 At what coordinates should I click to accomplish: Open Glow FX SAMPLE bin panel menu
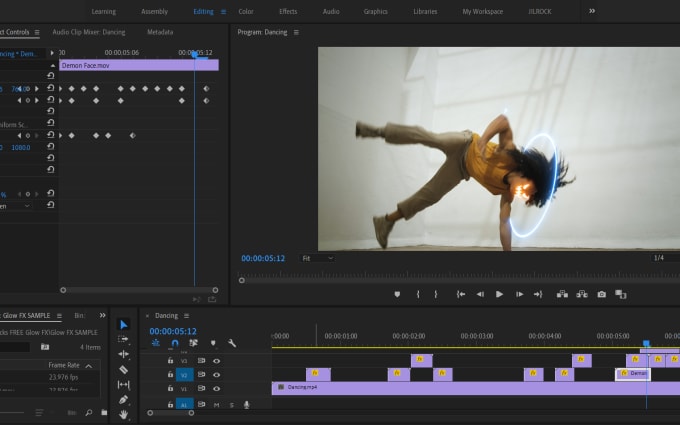pyautogui.click(x=59, y=316)
